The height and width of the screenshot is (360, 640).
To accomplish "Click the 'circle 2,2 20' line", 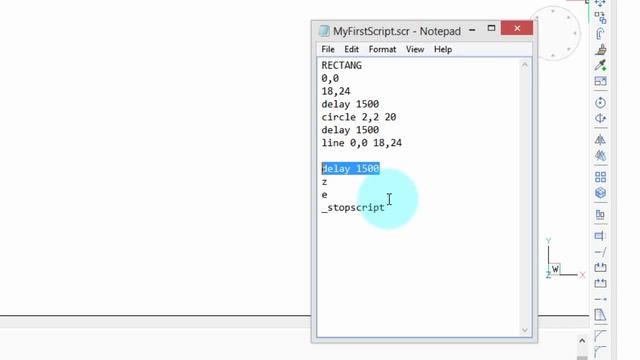I will pos(359,117).
